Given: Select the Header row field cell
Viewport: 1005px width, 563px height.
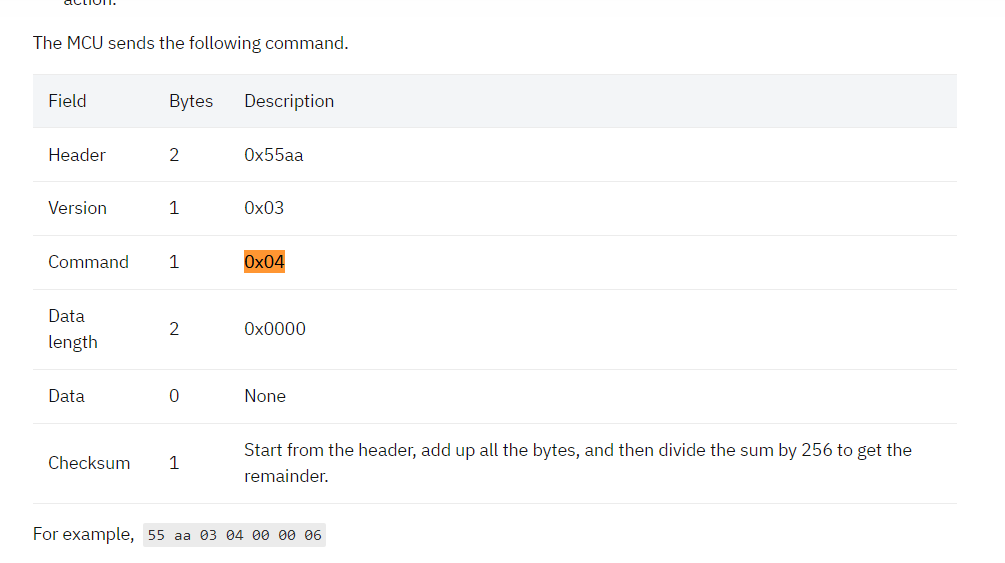Looking at the screenshot, I should 77,155.
